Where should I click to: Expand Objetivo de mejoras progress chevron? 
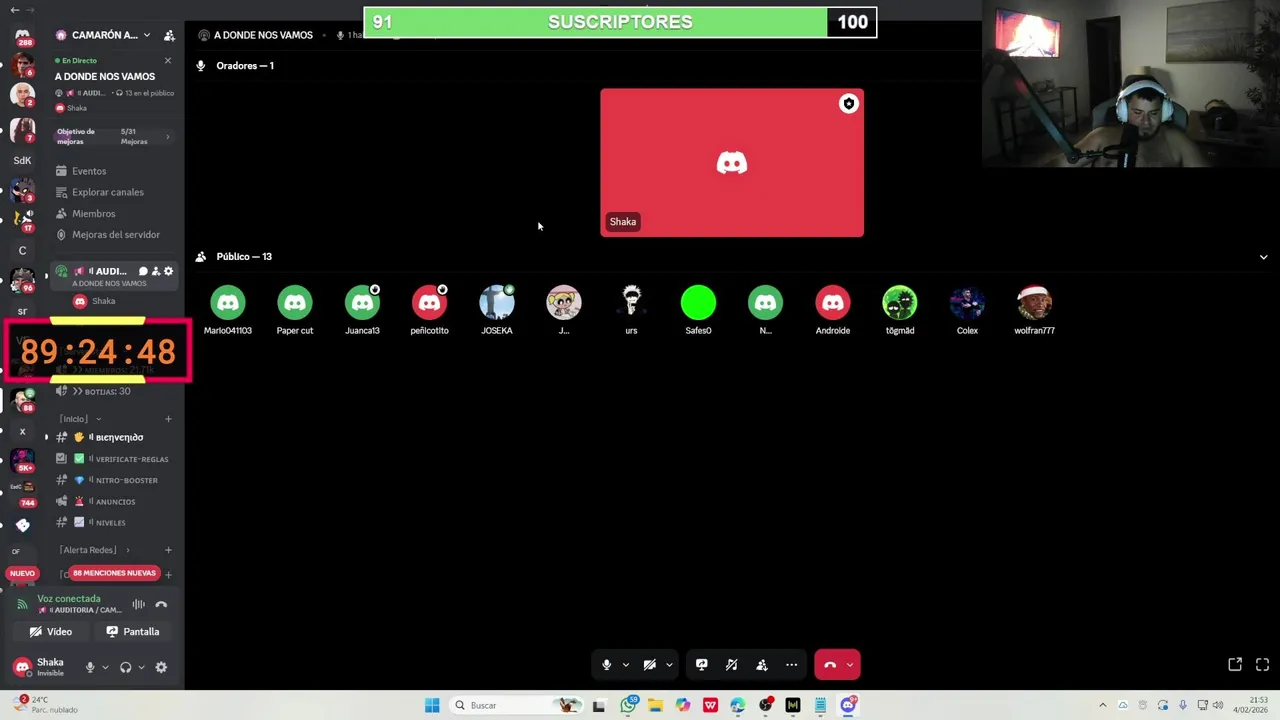167,137
